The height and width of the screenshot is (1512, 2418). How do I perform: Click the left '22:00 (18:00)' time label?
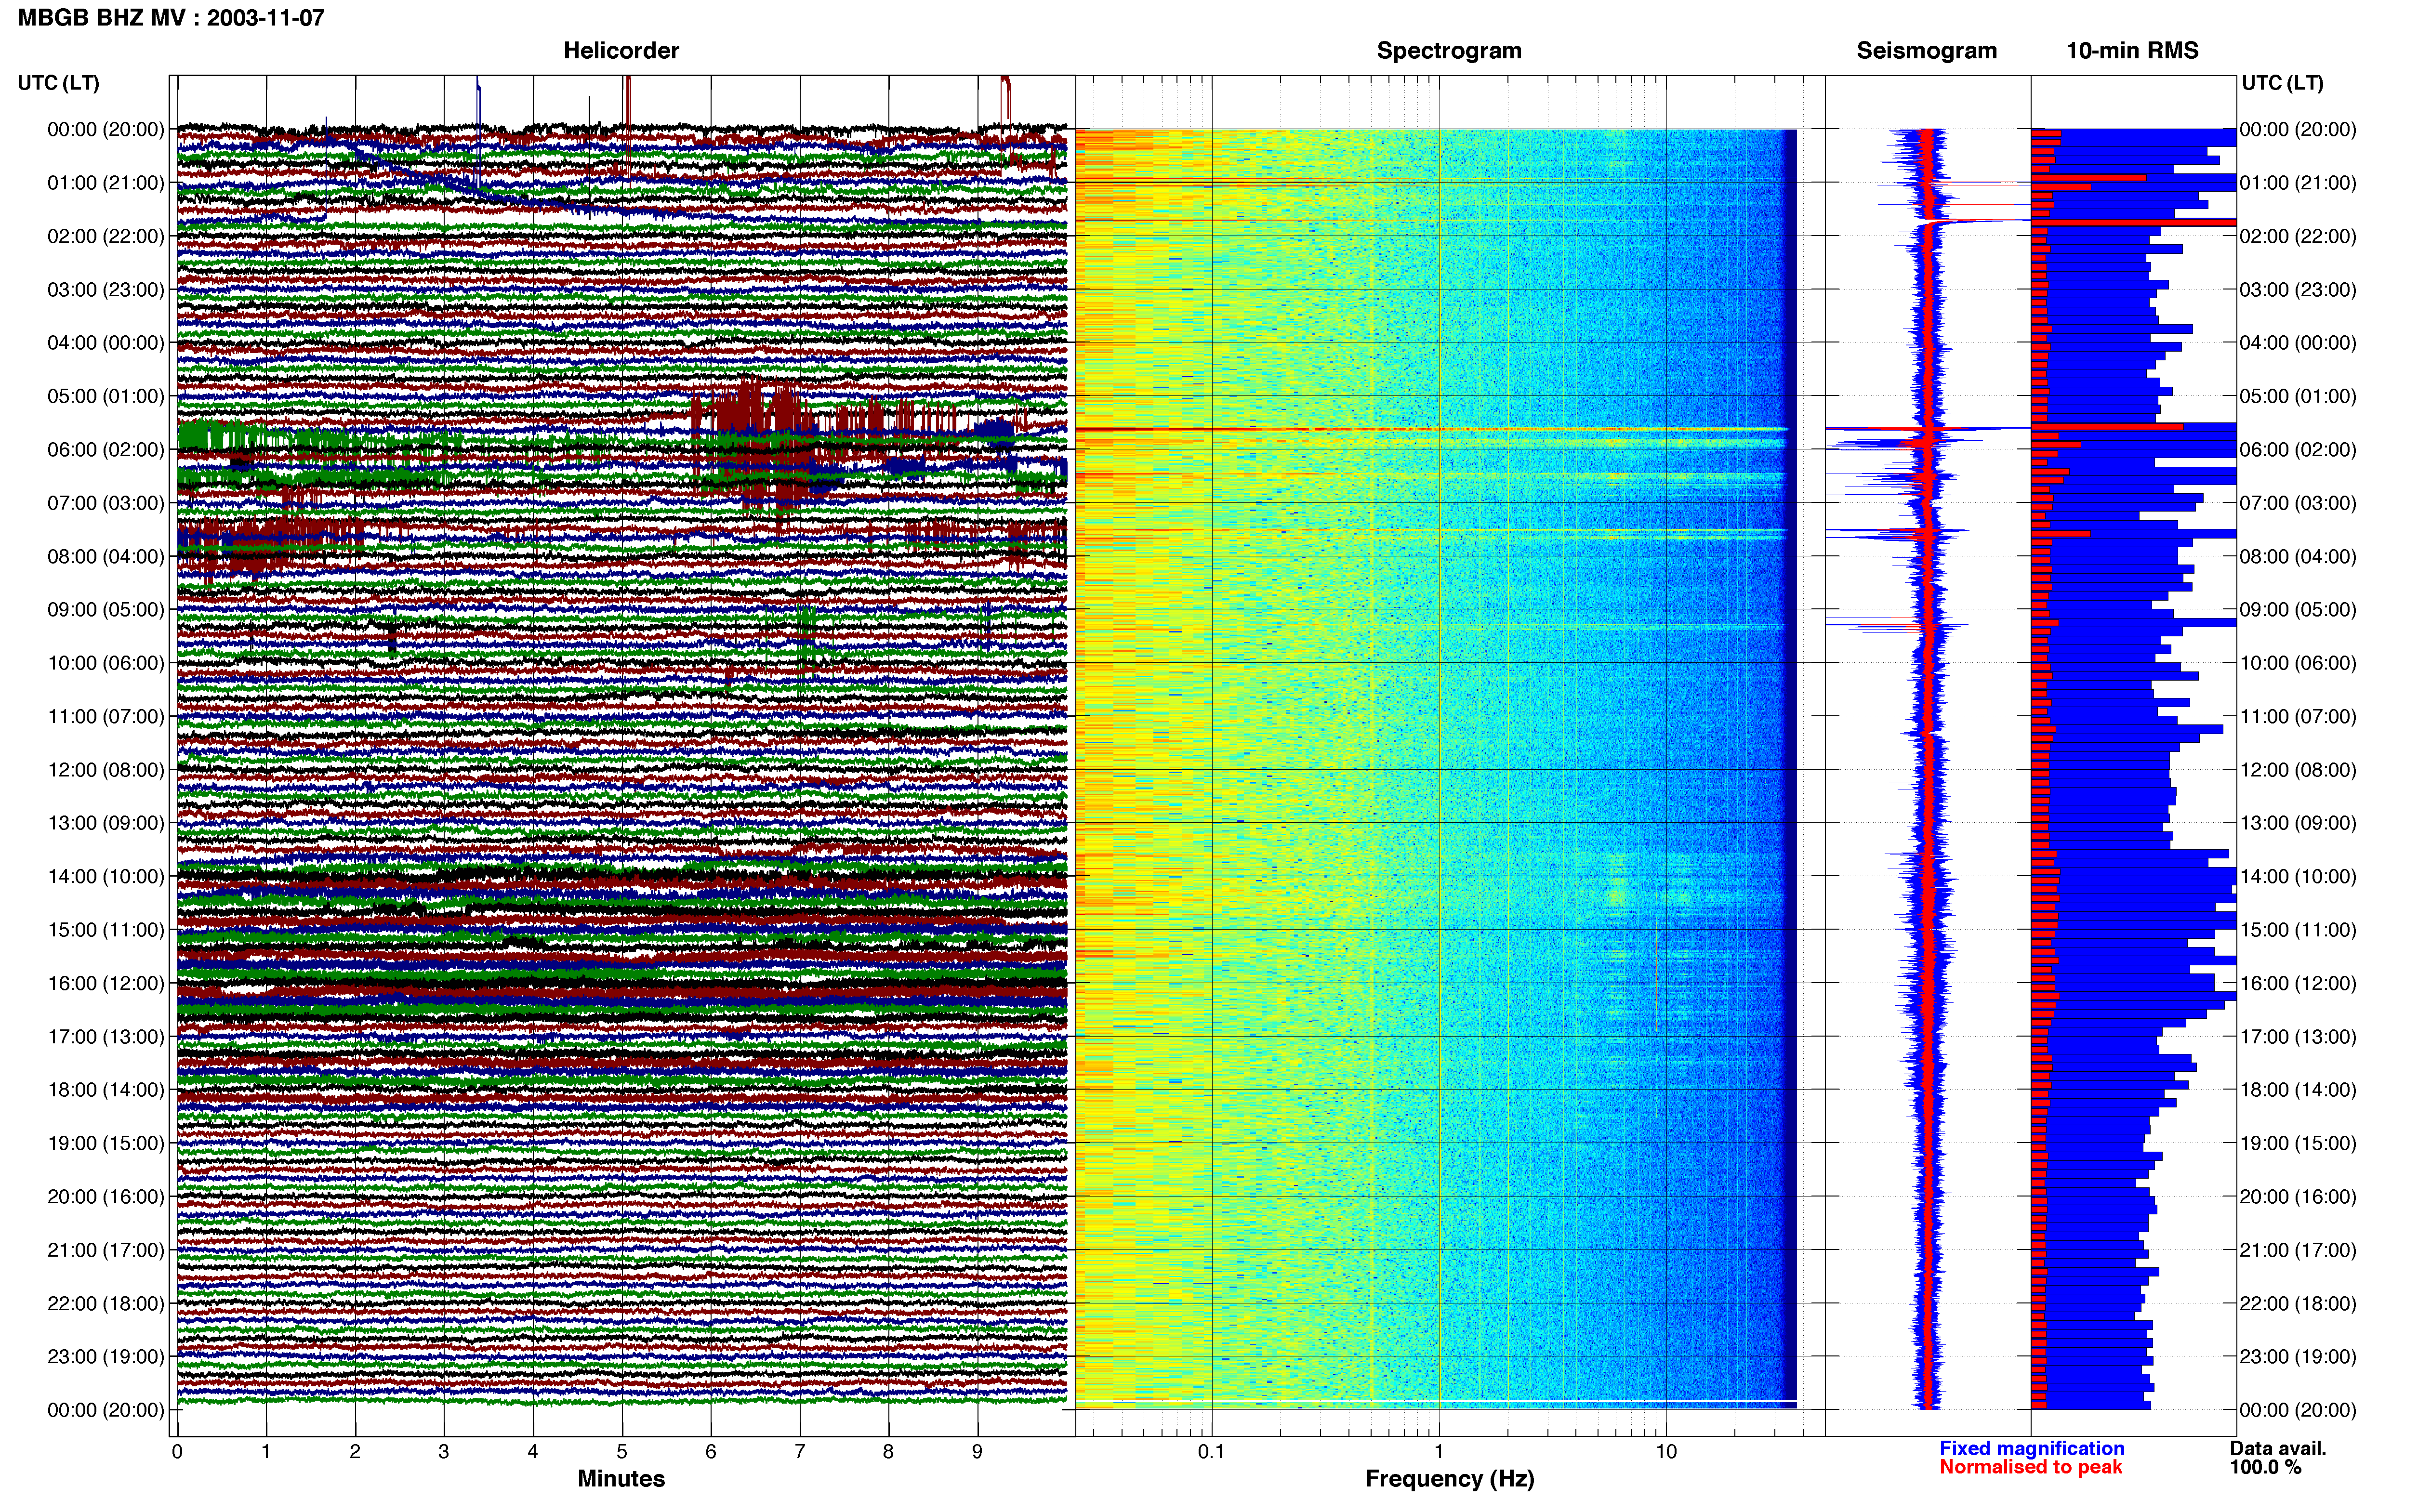(106, 1304)
